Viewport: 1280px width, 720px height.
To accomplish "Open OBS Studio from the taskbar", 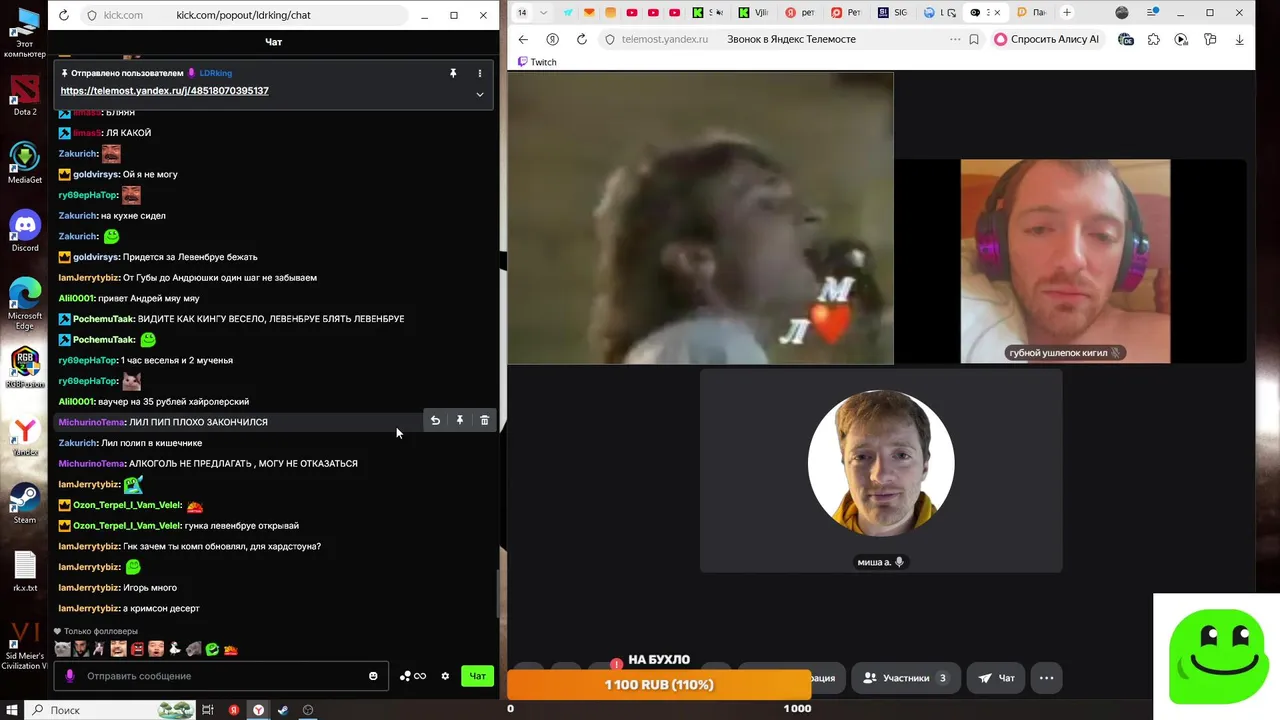I will pos(308,710).
